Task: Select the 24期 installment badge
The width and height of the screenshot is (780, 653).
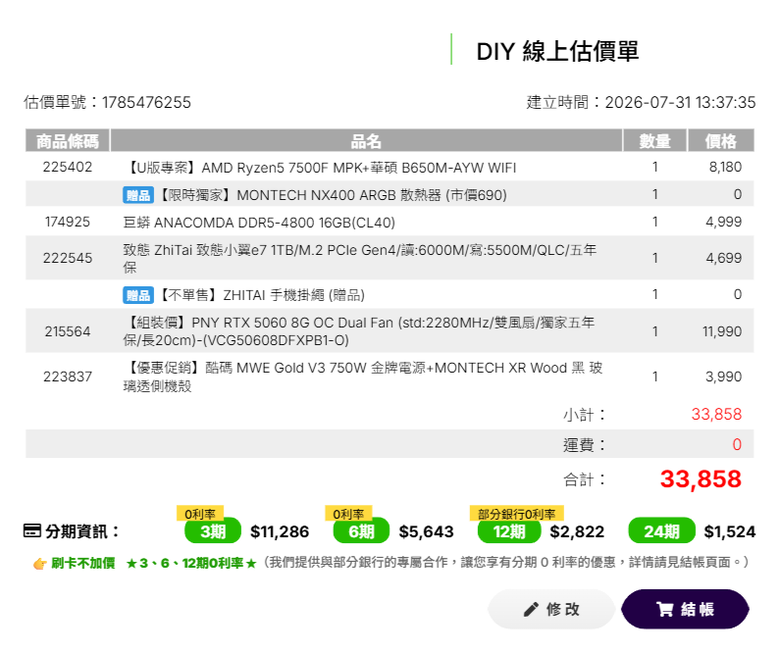Action: tap(662, 531)
